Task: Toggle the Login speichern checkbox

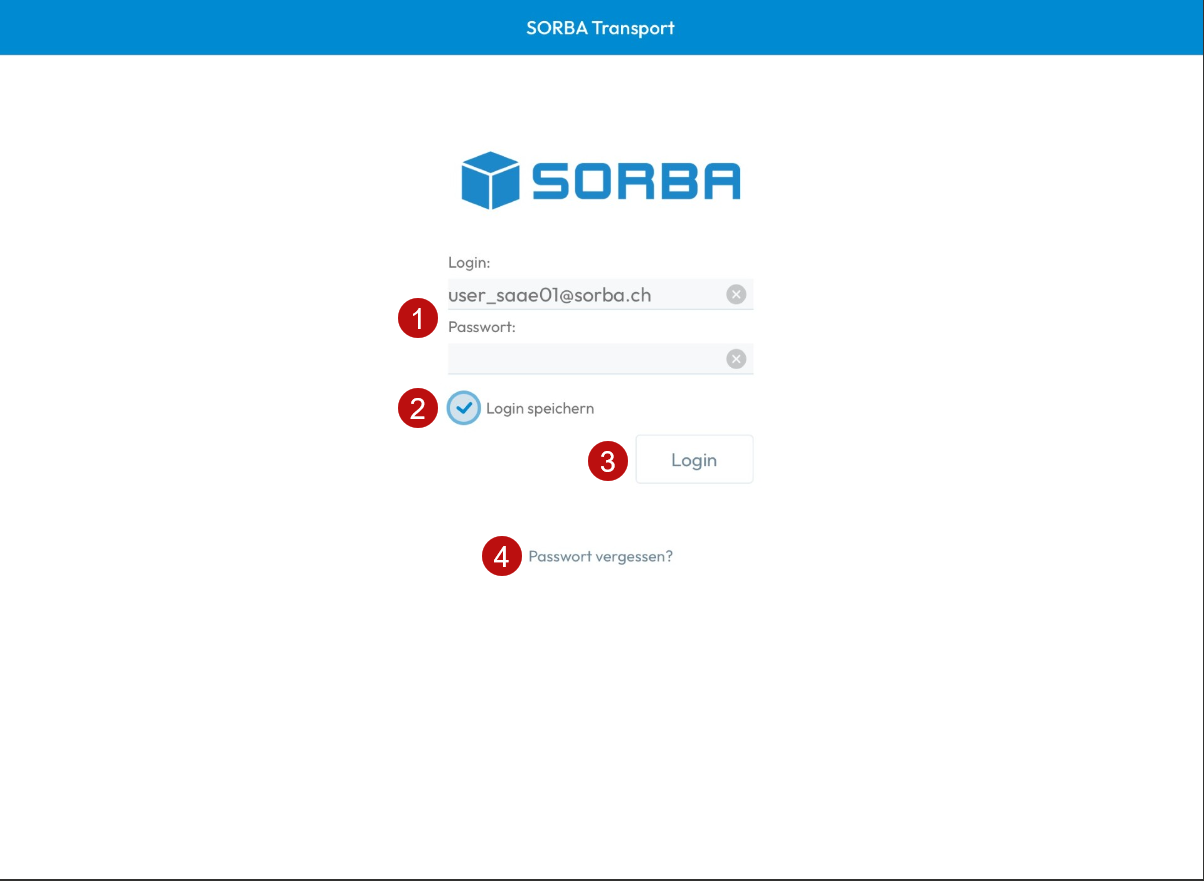Action: tap(464, 408)
